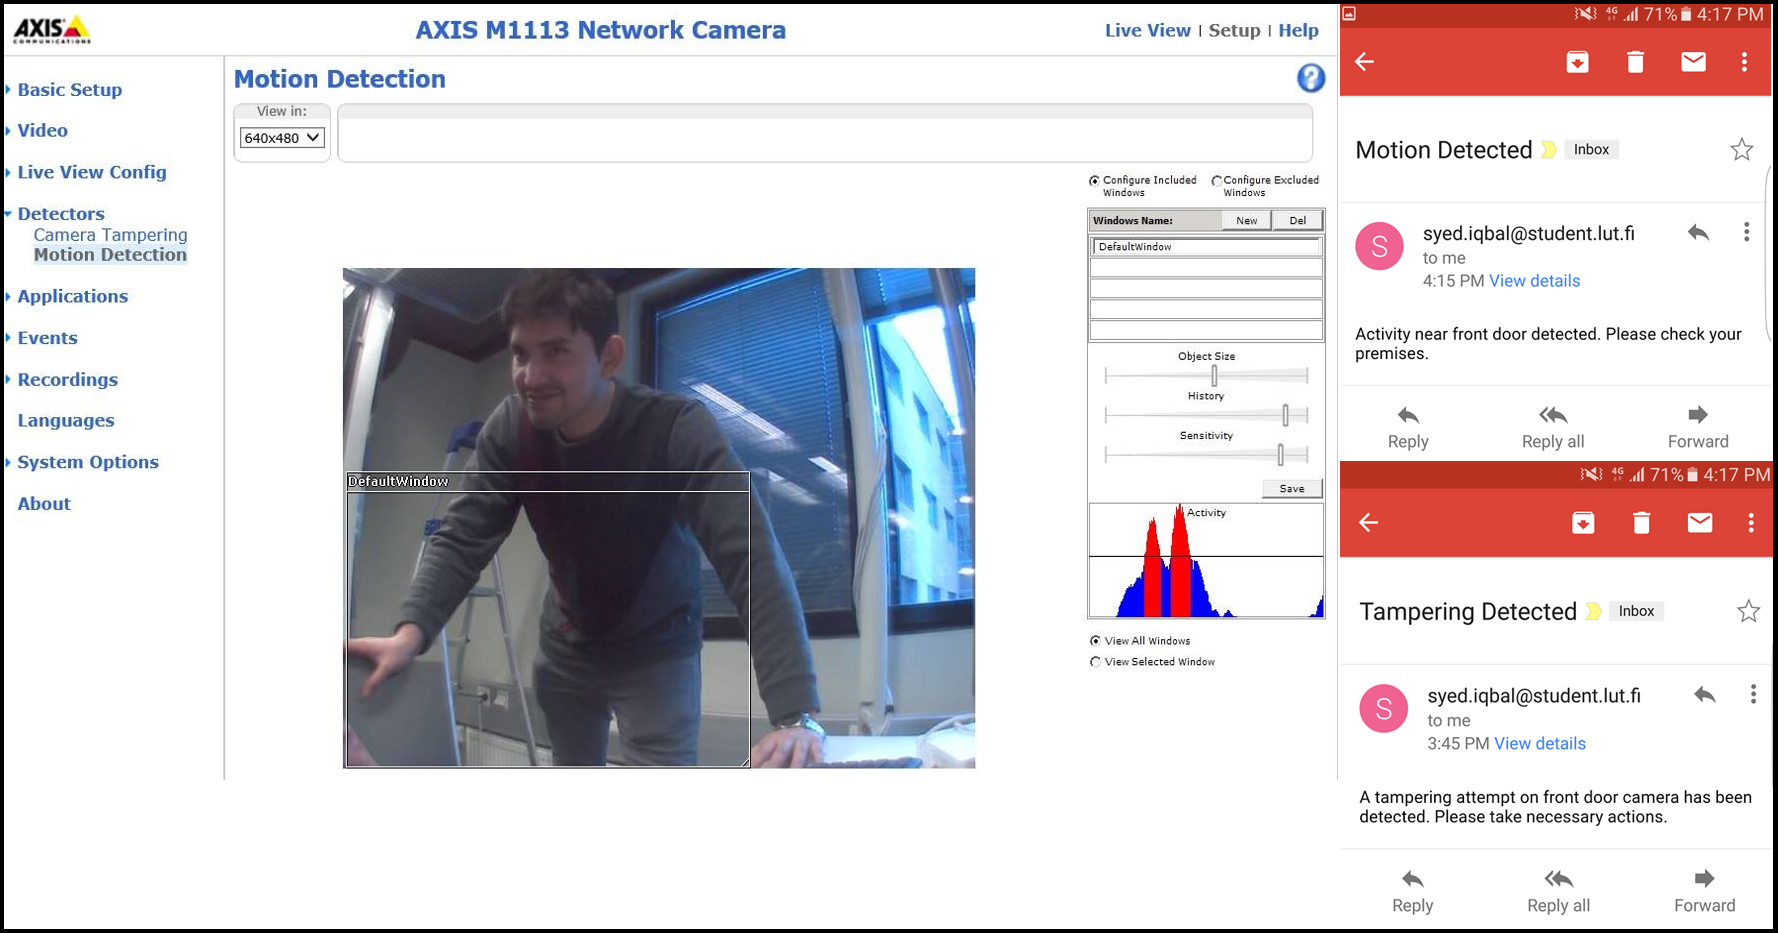1779x933 pixels.
Task: Forward the Tampering Detected email
Action: (x=1705, y=891)
